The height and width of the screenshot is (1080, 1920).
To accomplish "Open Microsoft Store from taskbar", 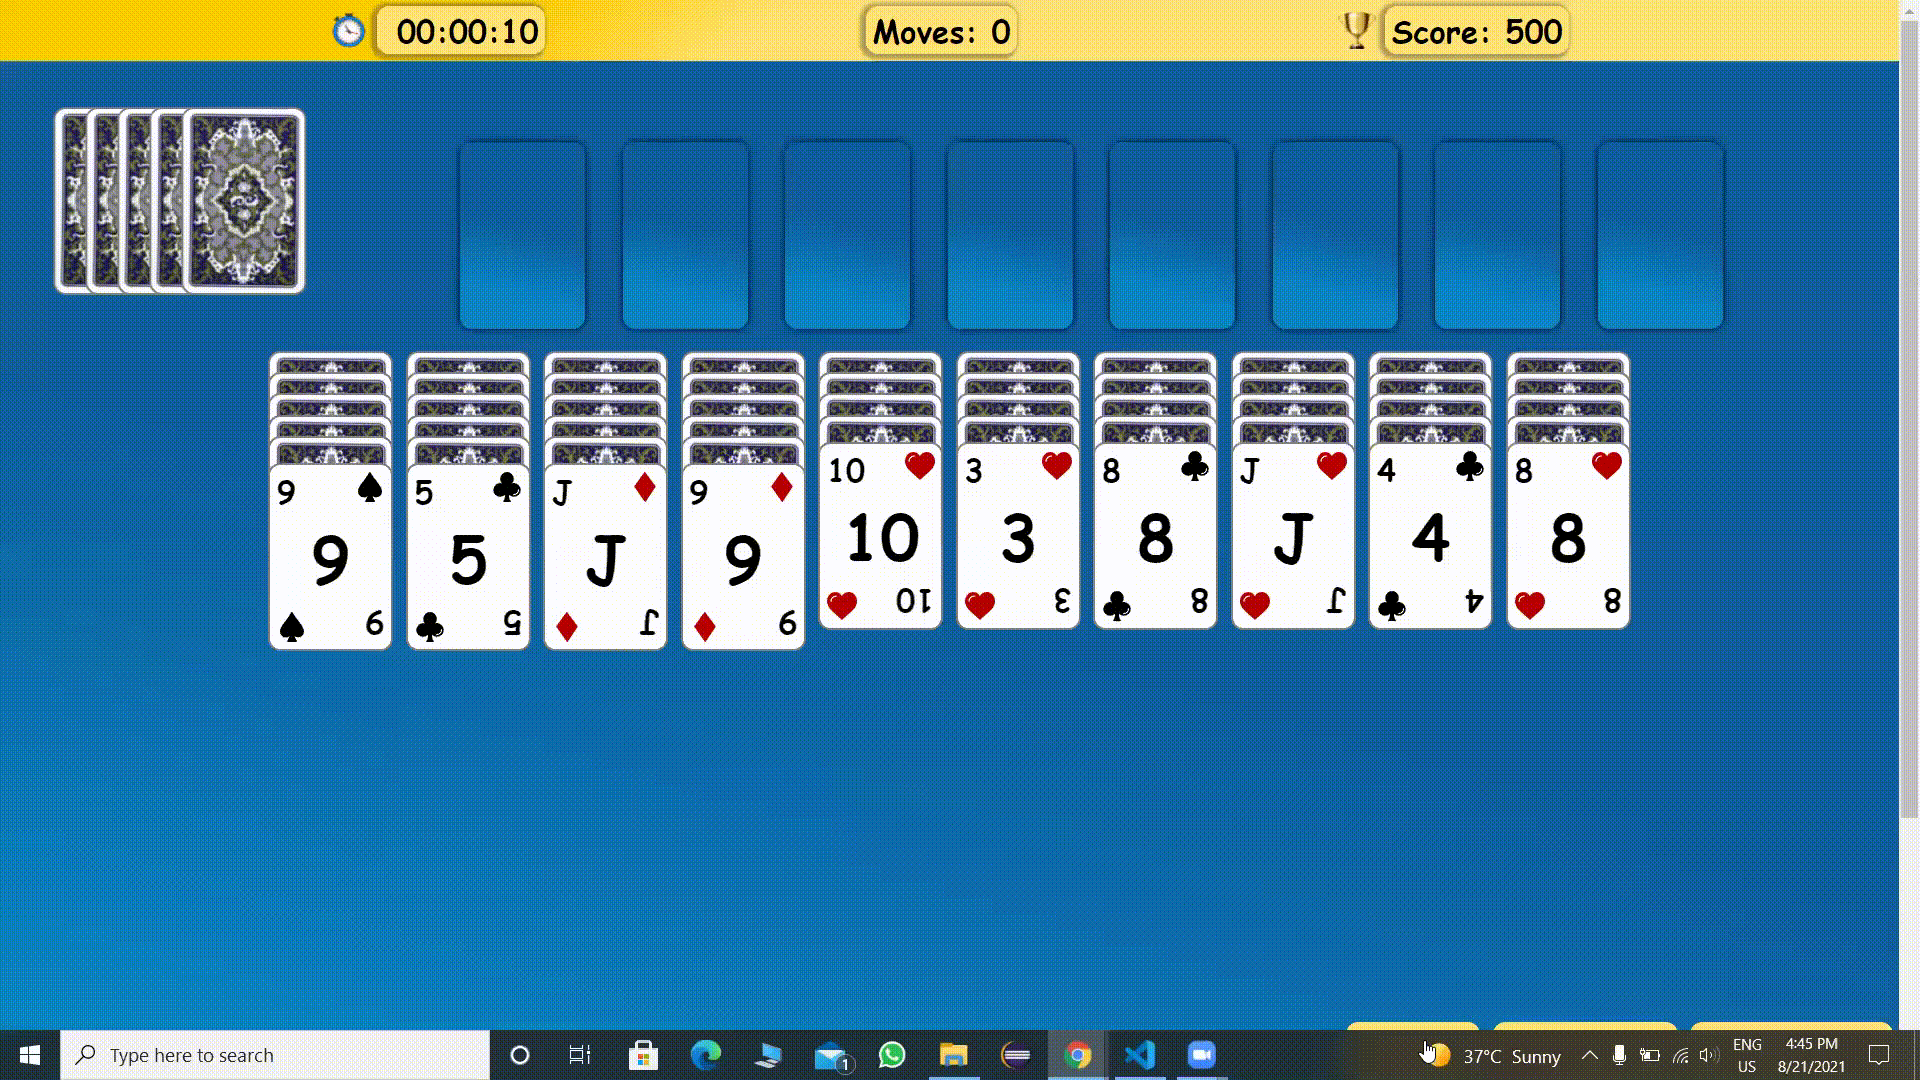I will [643, 1055].
